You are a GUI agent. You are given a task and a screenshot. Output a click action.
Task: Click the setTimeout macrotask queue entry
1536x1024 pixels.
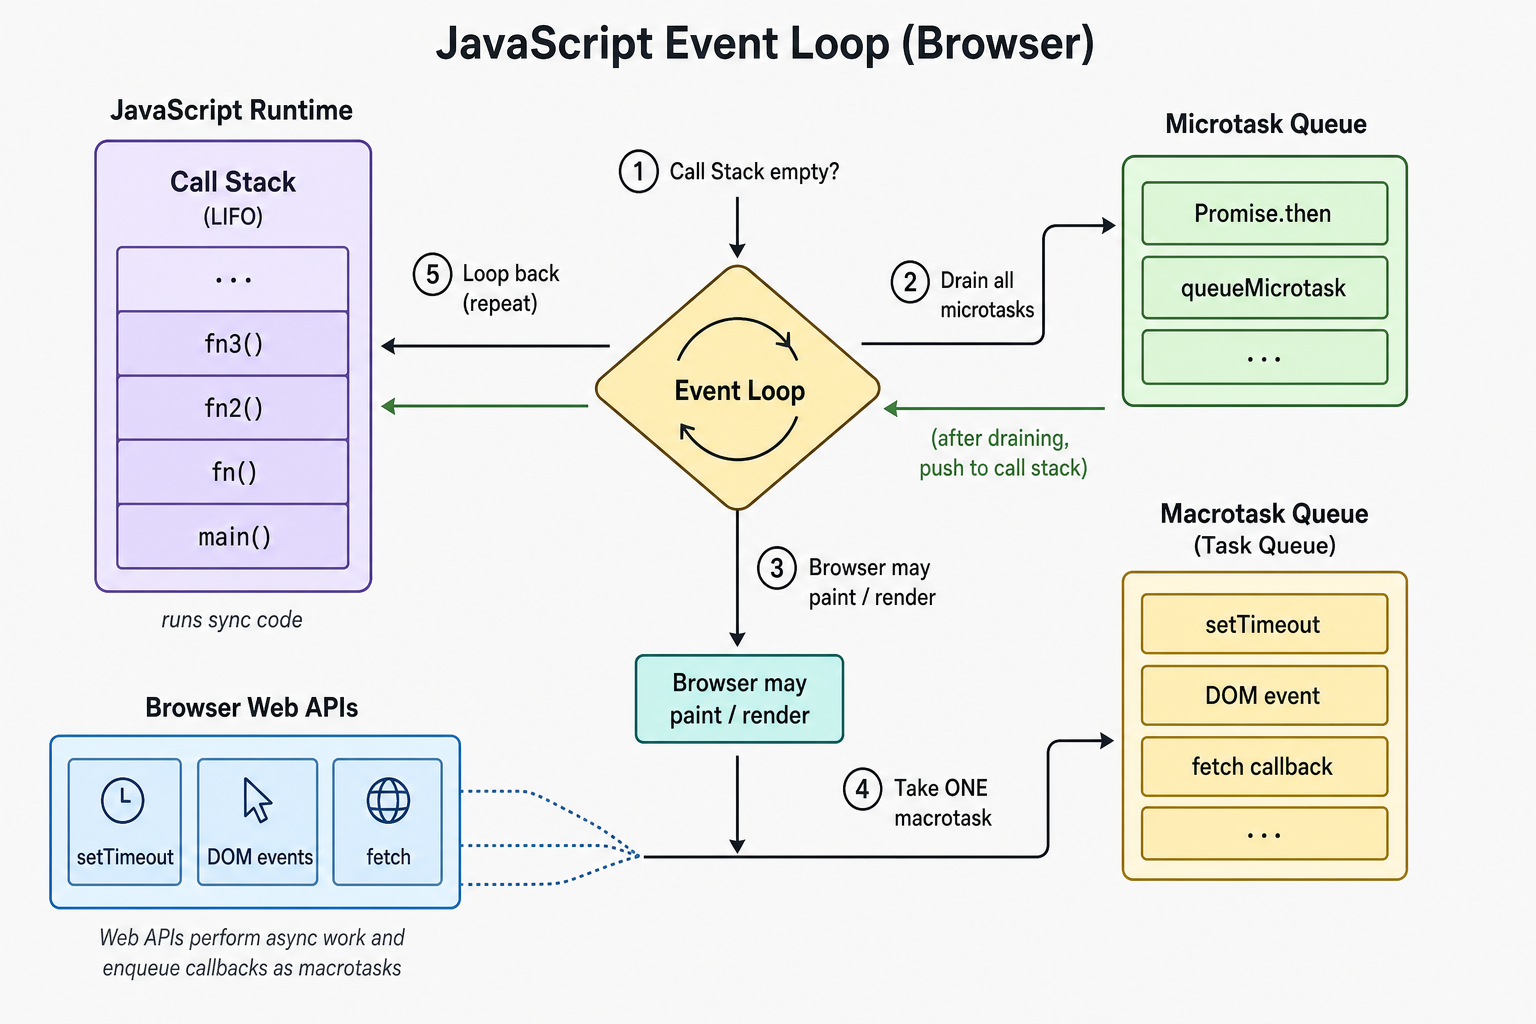tap(1265, 624)
